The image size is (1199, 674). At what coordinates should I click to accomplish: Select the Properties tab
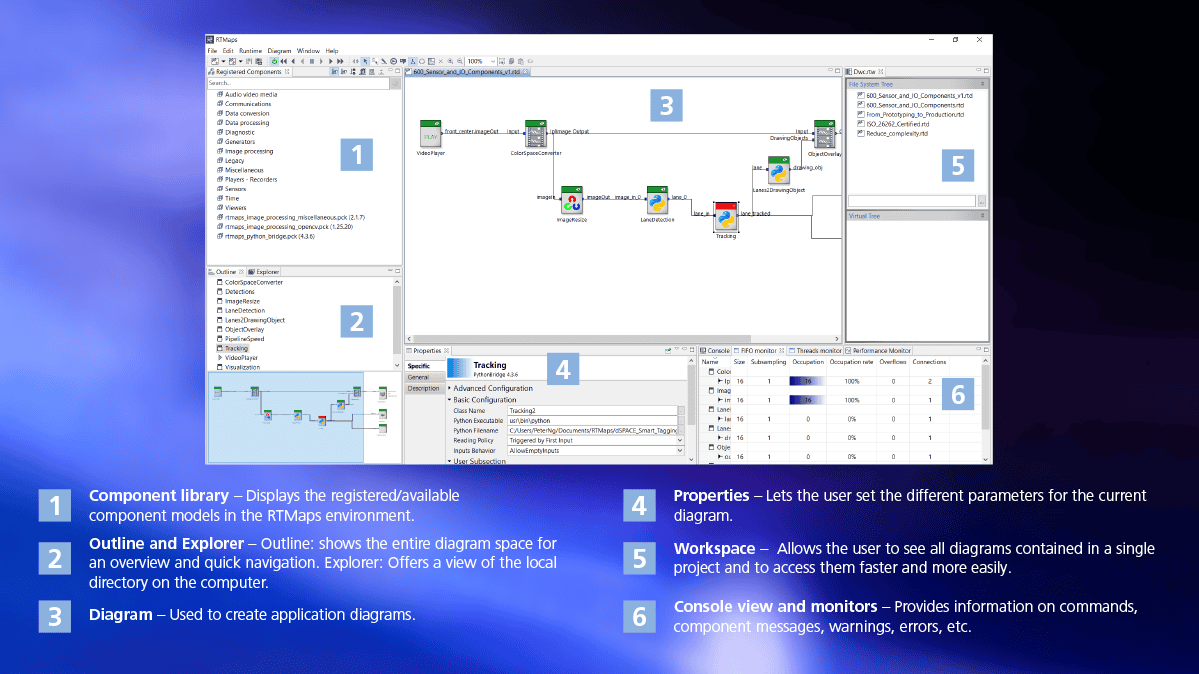pyautogui.click(x=427, y=351)
